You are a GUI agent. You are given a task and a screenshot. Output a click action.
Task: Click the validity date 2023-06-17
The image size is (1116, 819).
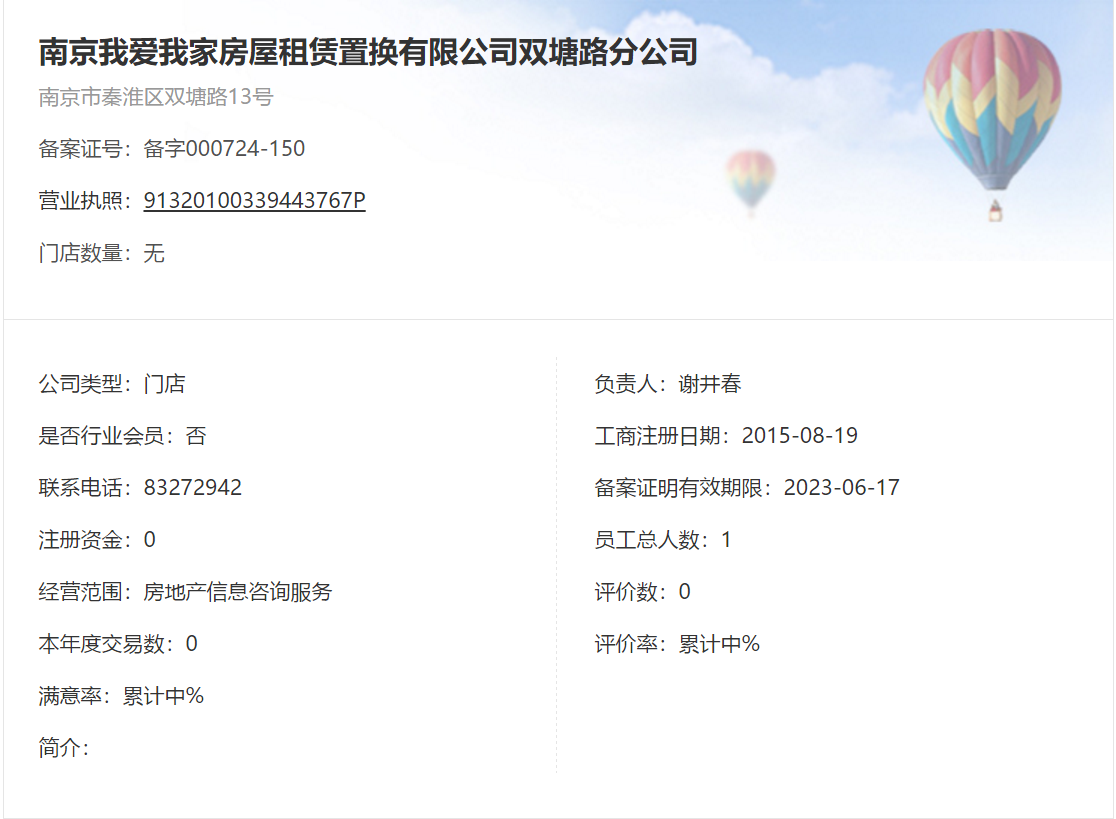(842, 488)
